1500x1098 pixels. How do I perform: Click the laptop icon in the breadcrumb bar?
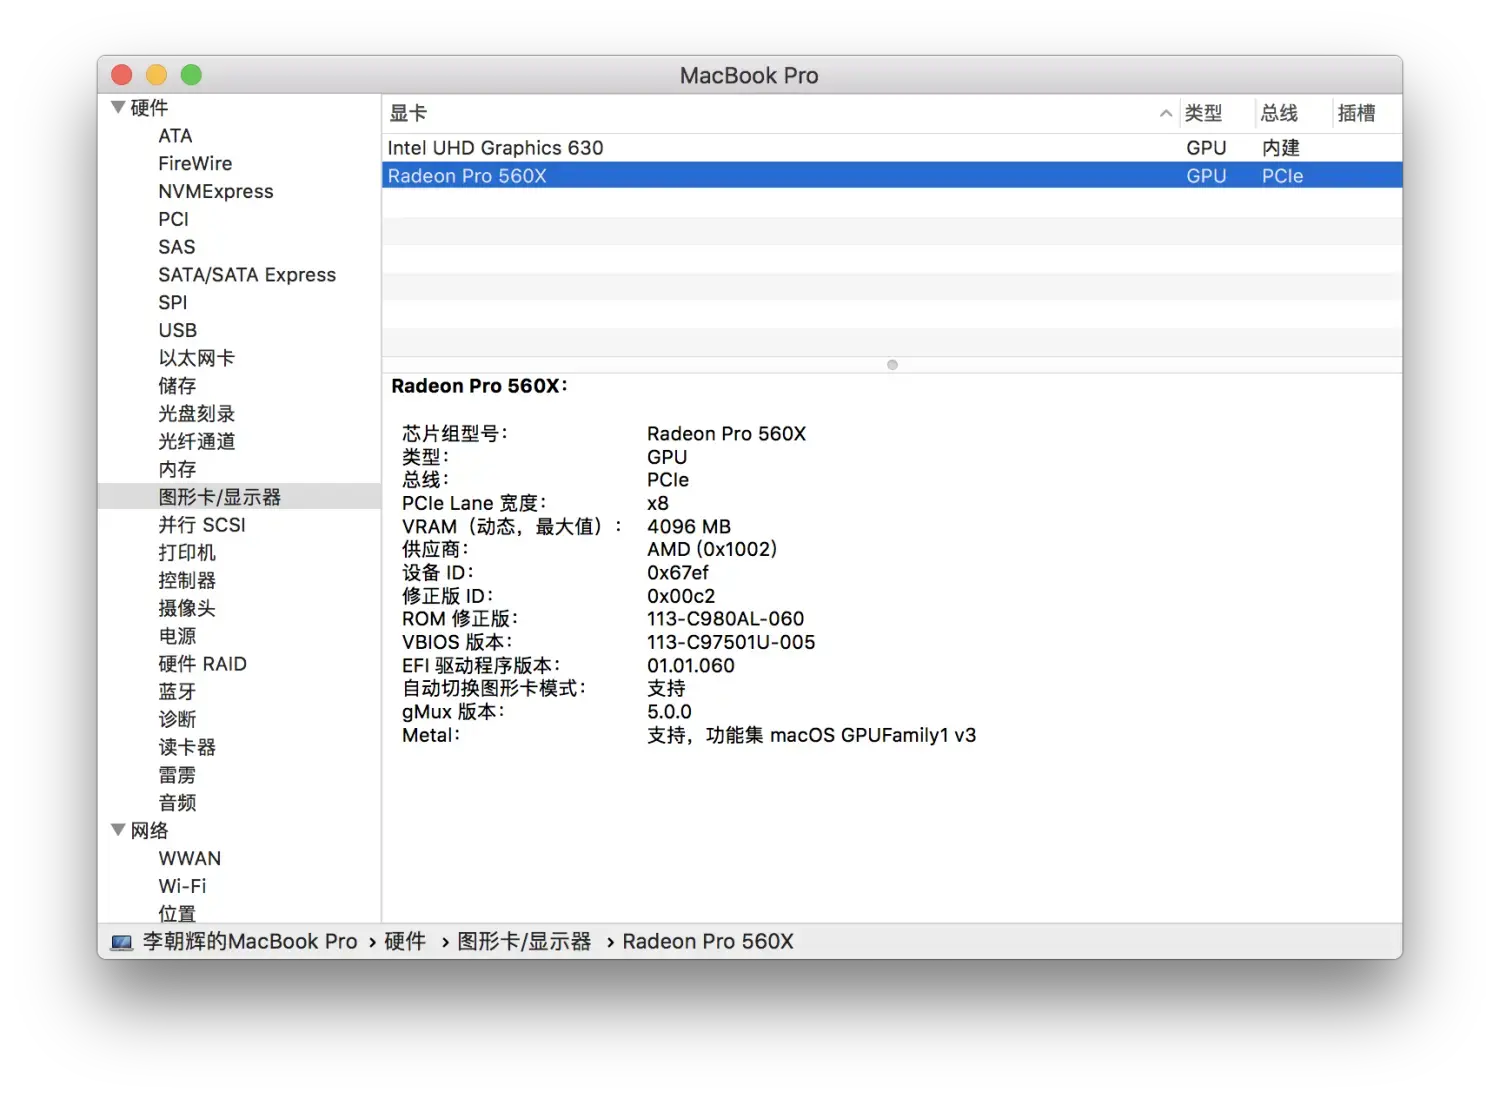(x=121, y=941)
